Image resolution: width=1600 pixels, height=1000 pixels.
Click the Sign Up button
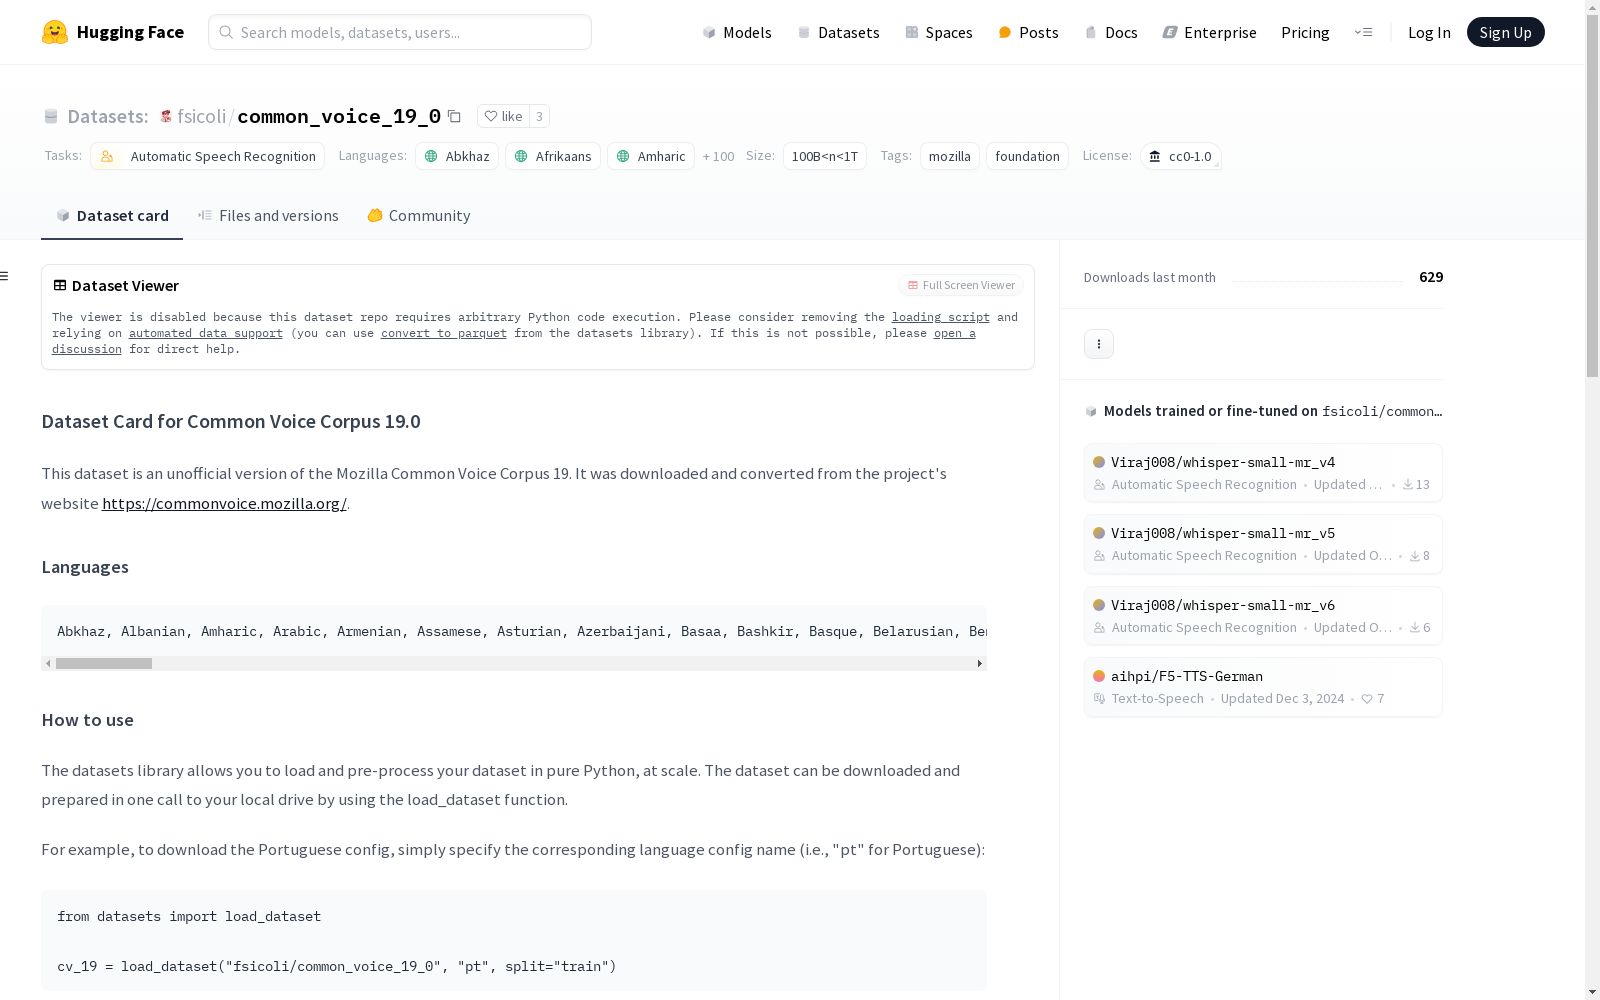(x=1506, y=32)
